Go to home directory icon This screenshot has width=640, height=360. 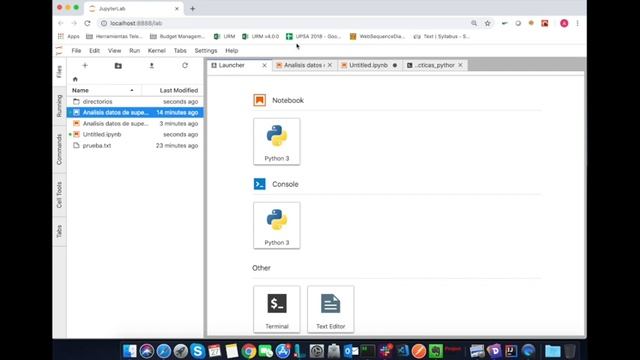click(75, 79)
